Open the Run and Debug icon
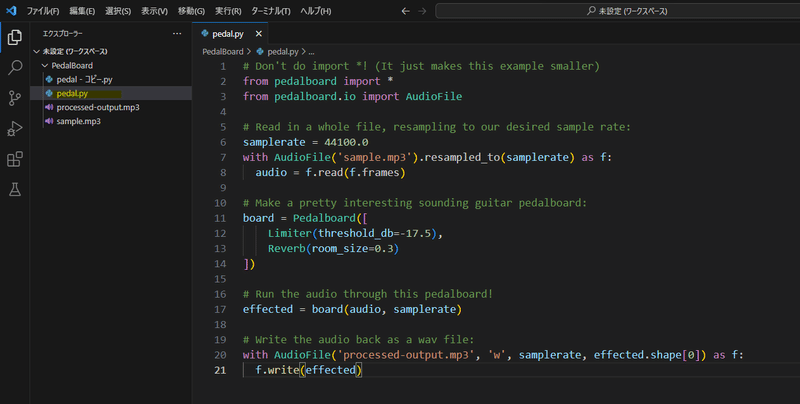The height and width of the screenshot is (404, 800). [x=15, y=129]
